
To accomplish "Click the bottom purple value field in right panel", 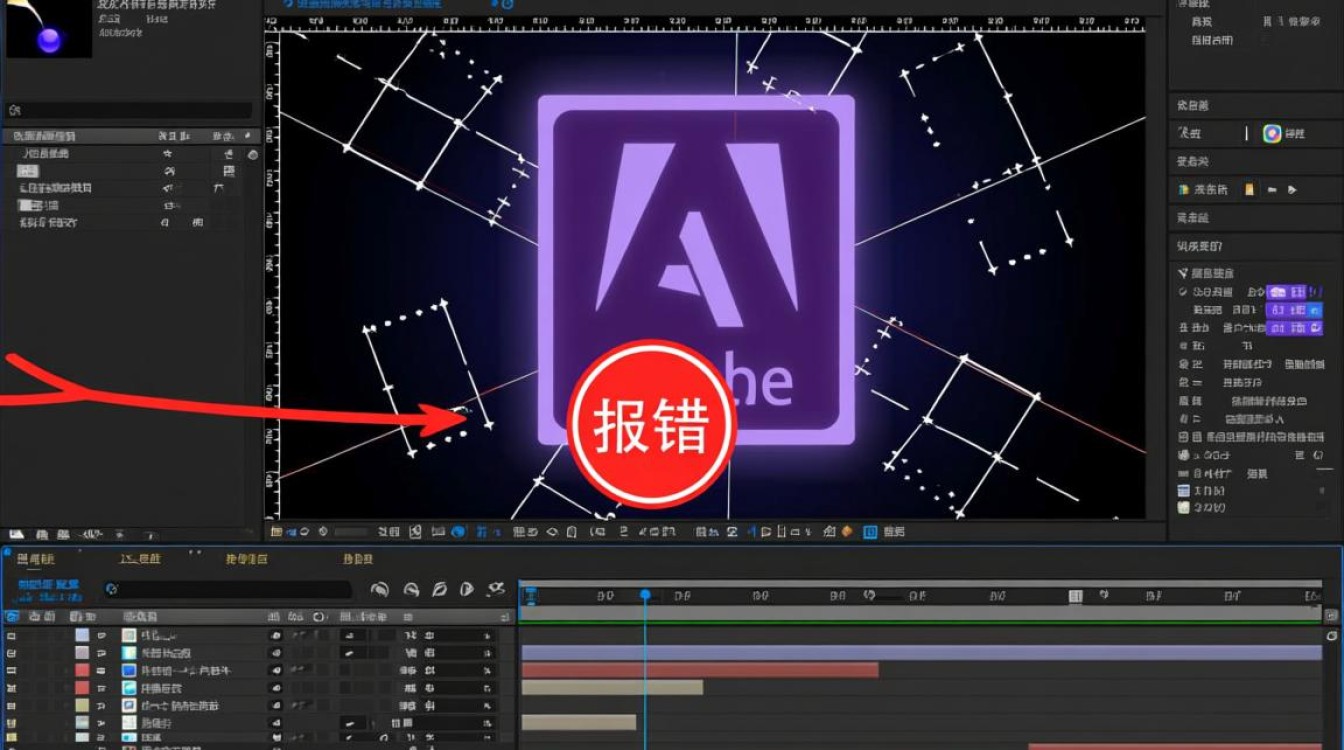I will click(x=1294, y=328).
